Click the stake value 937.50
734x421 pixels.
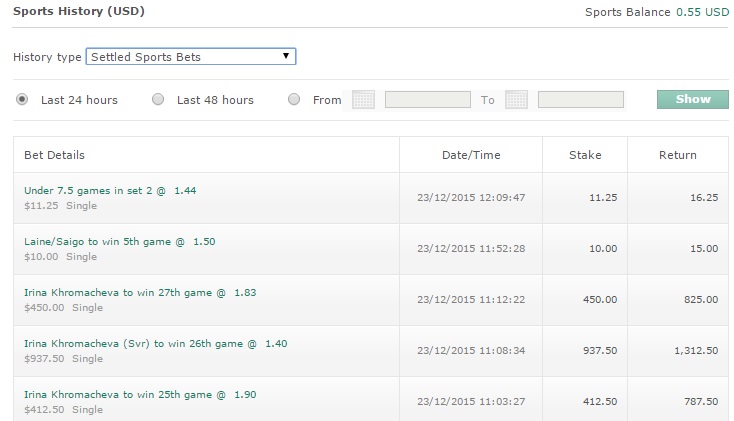(600, 351)
